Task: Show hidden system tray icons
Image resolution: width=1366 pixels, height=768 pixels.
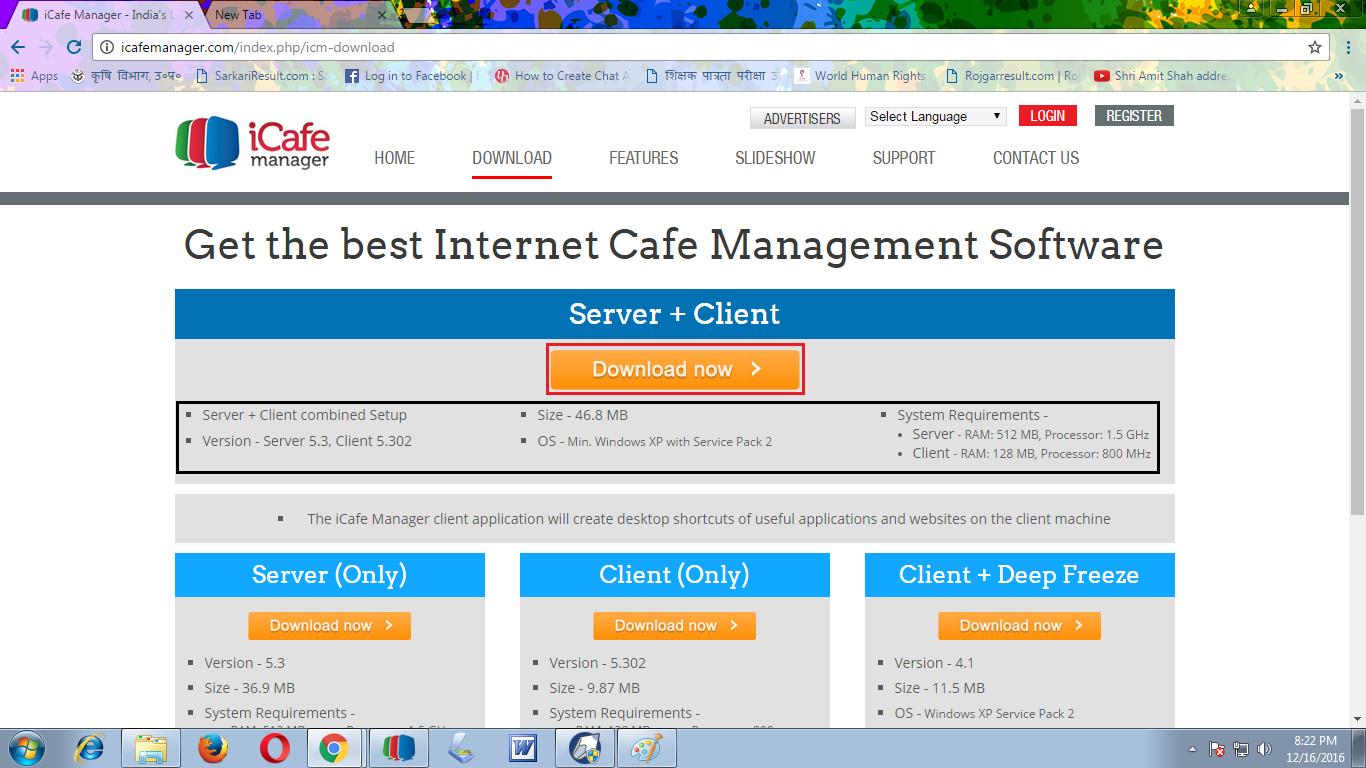Action: click(1191, 748)
